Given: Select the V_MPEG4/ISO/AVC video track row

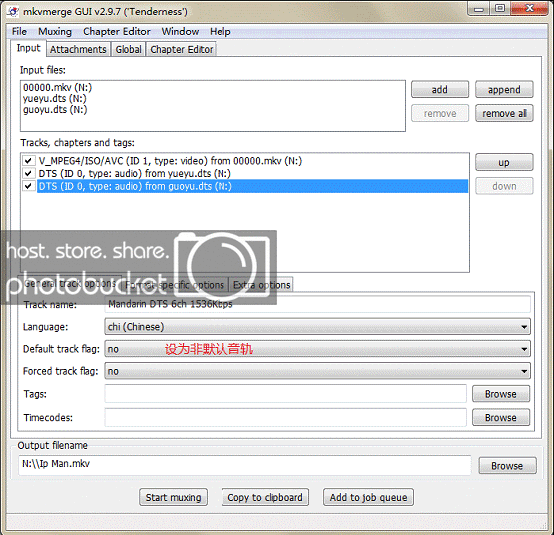Looking at the screenshot, I should 170,161.
